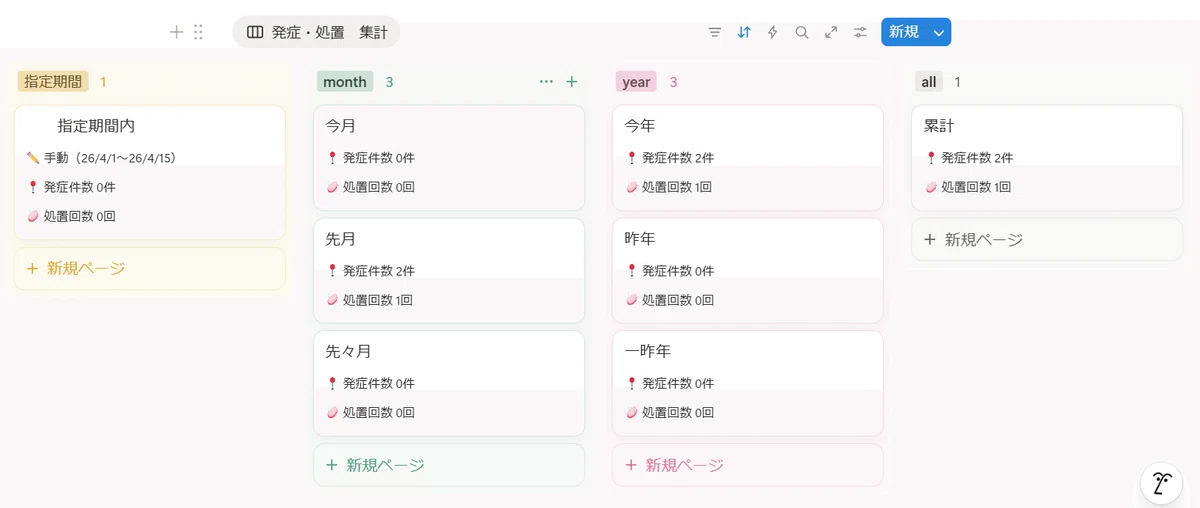Open the 発症・処置 集計 board view tab

(317, 32)
